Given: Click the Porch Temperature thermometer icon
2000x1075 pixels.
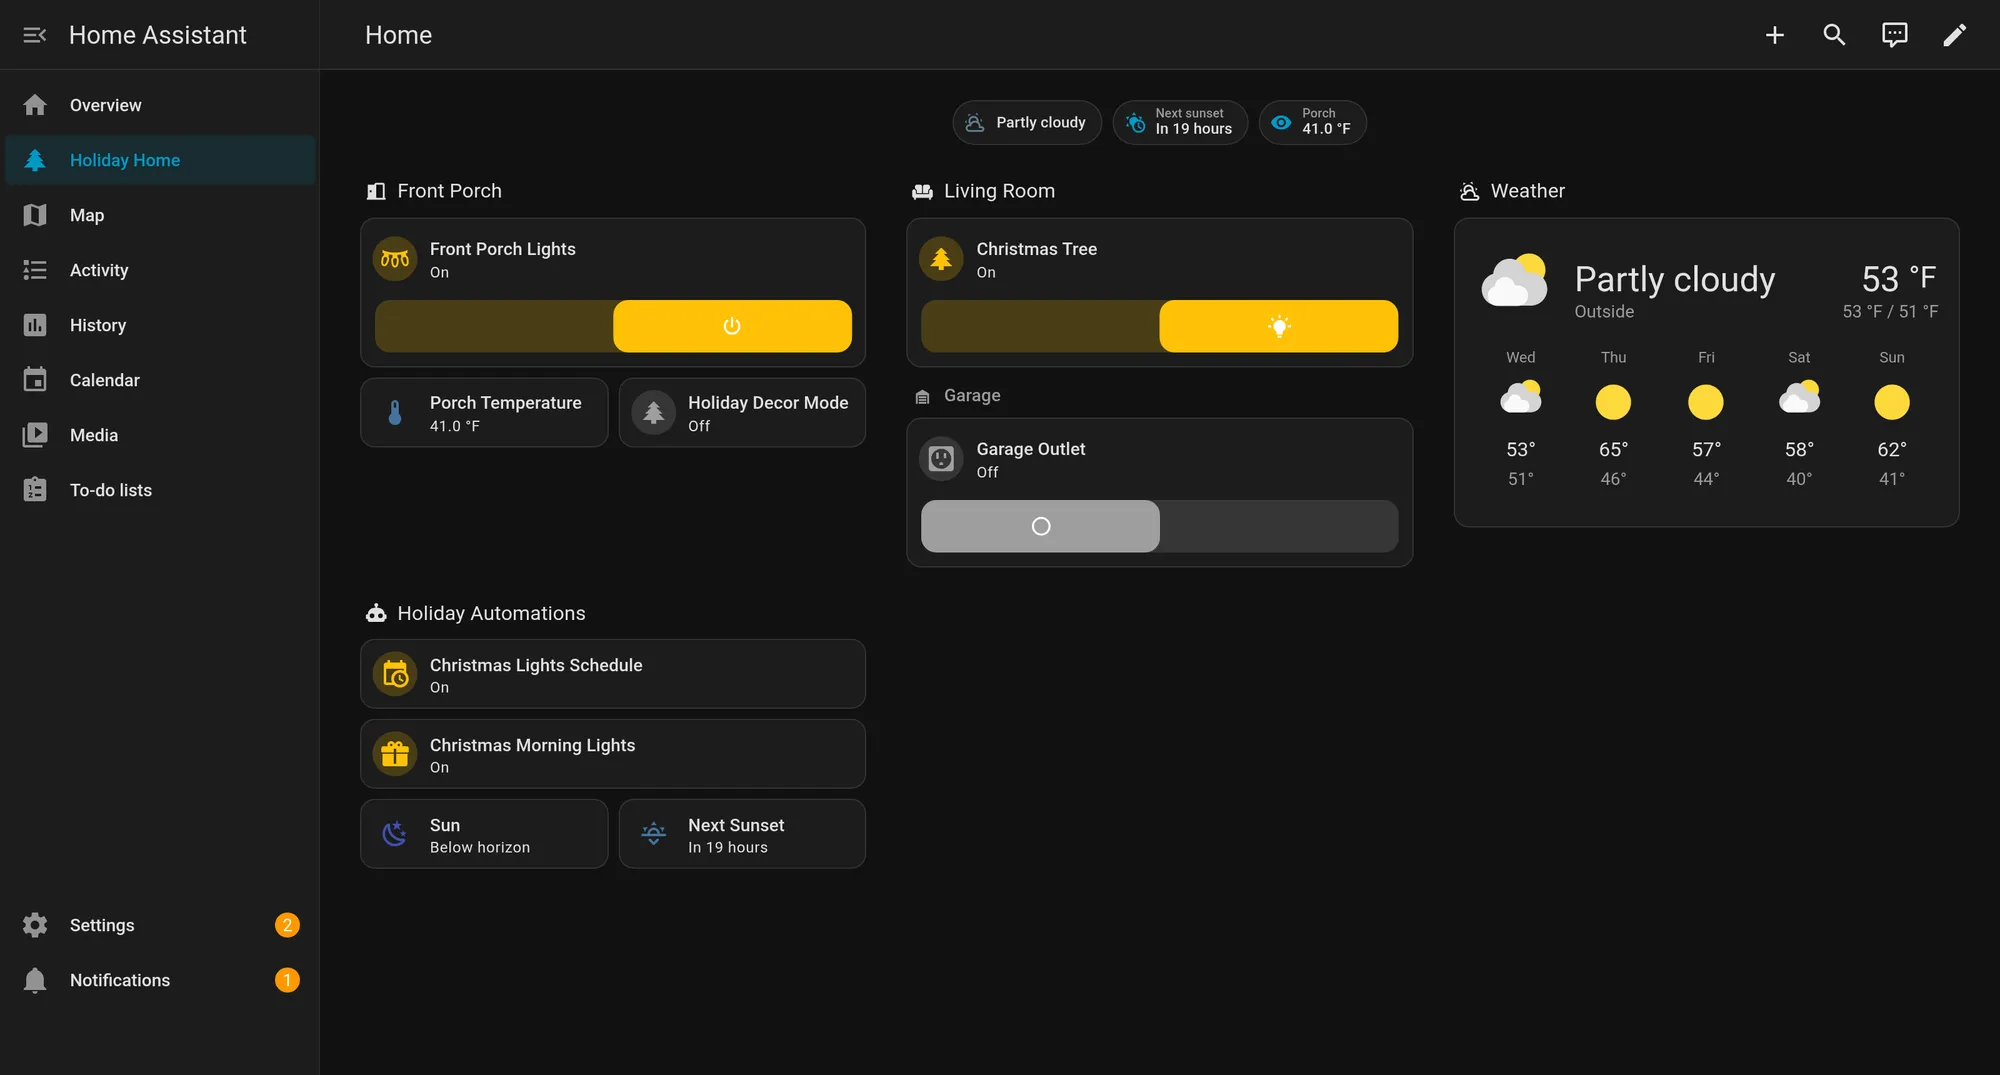Looking at the screenshot, I should (x=395, y=412).
